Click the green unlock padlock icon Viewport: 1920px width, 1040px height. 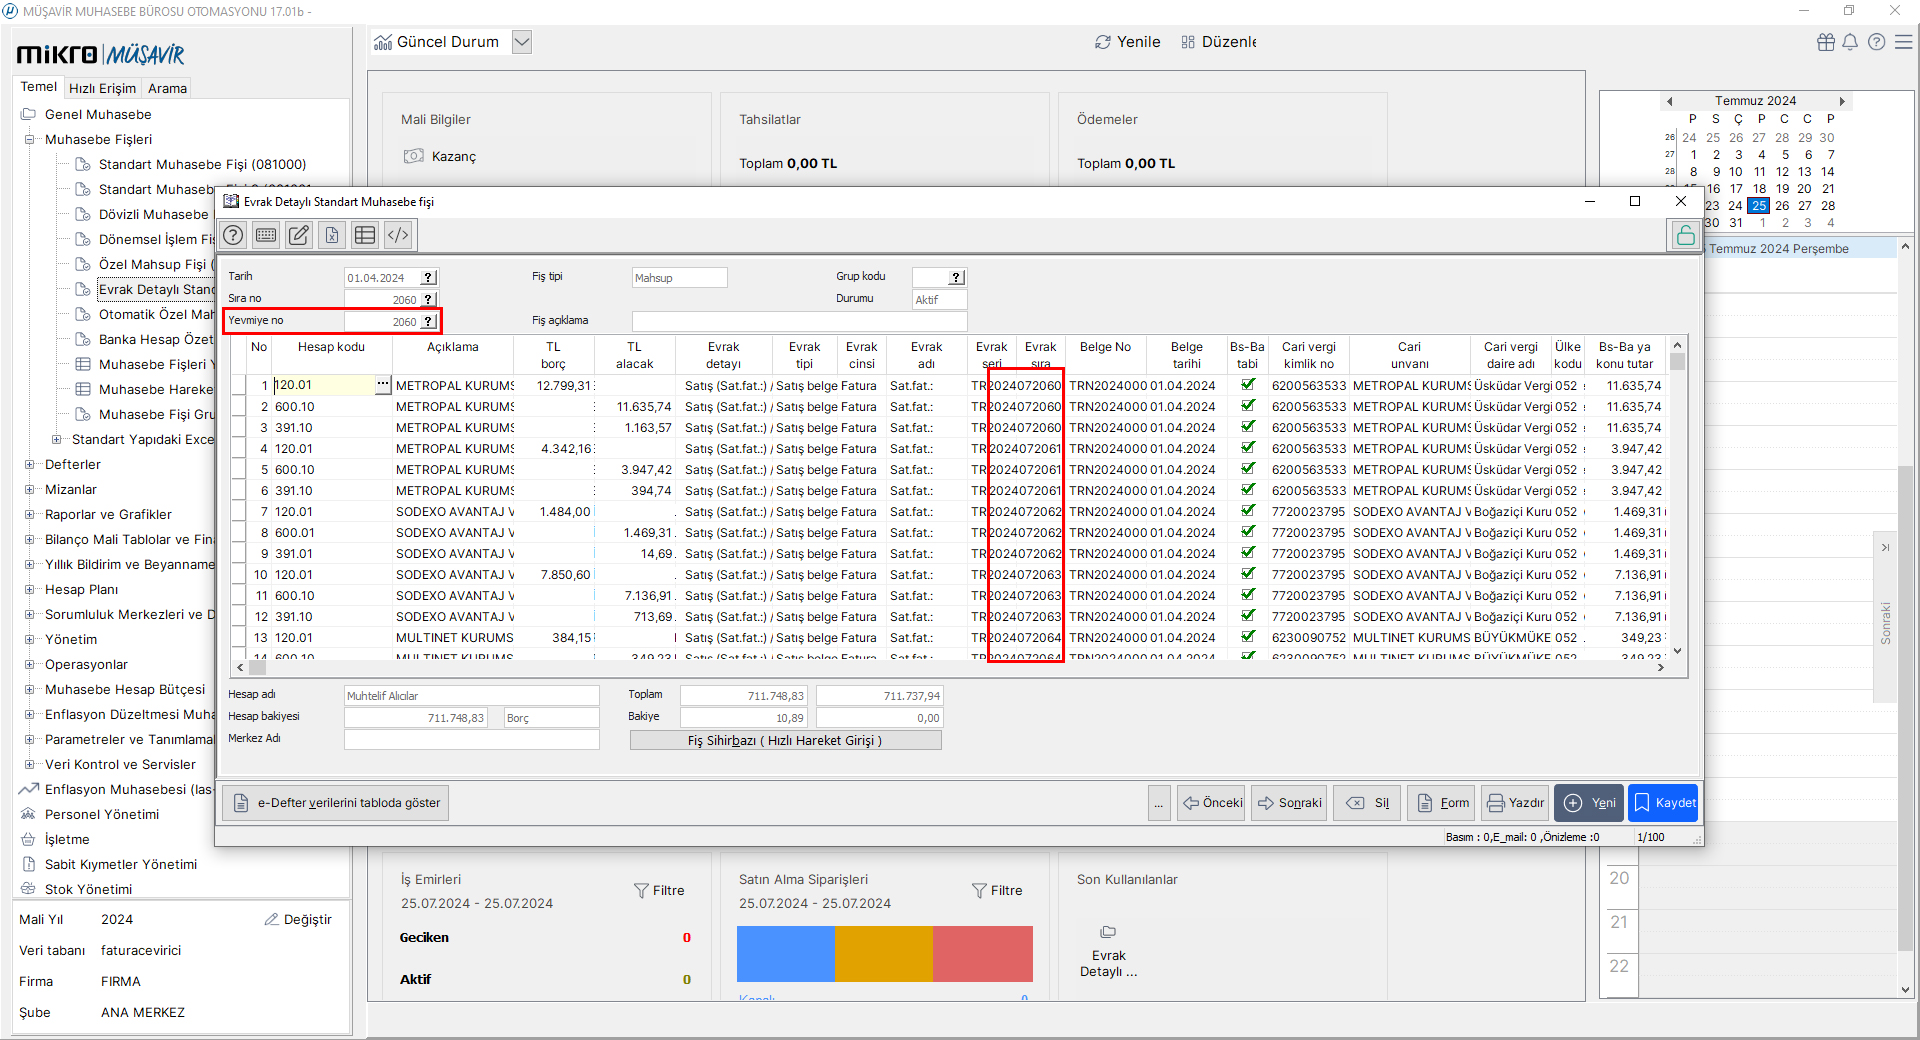pos(1685,235)
